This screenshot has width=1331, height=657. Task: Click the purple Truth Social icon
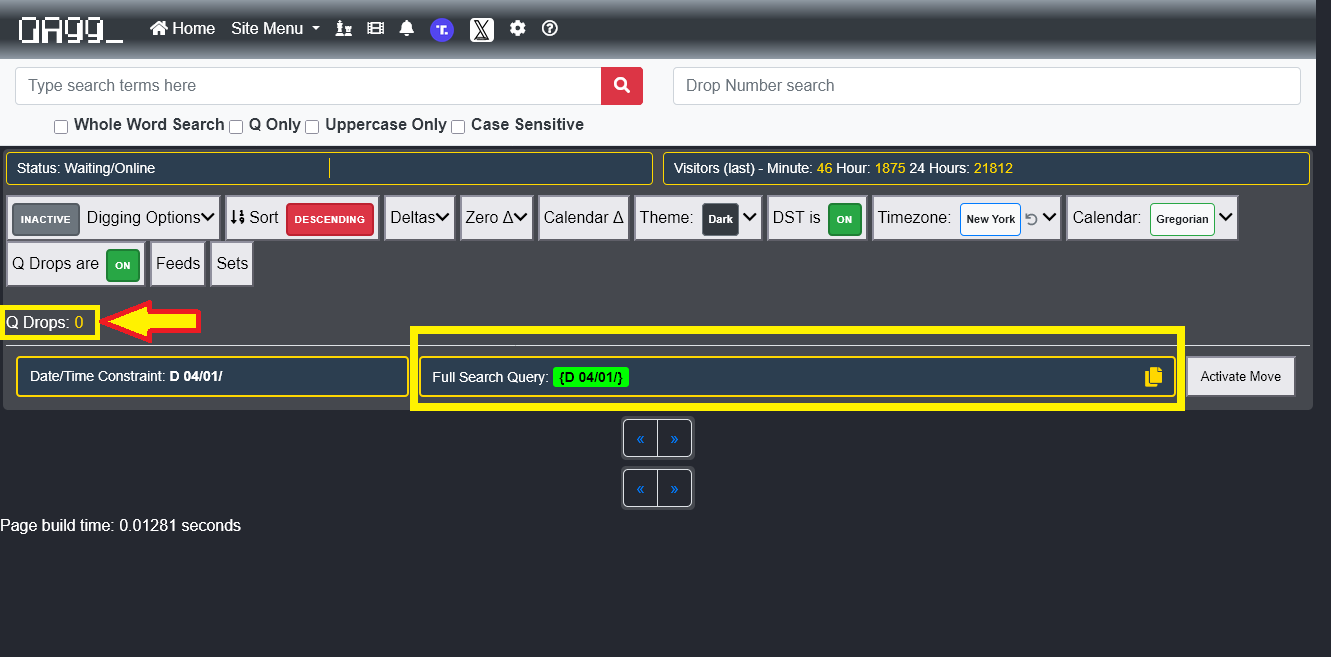click(x=442, y=29)
